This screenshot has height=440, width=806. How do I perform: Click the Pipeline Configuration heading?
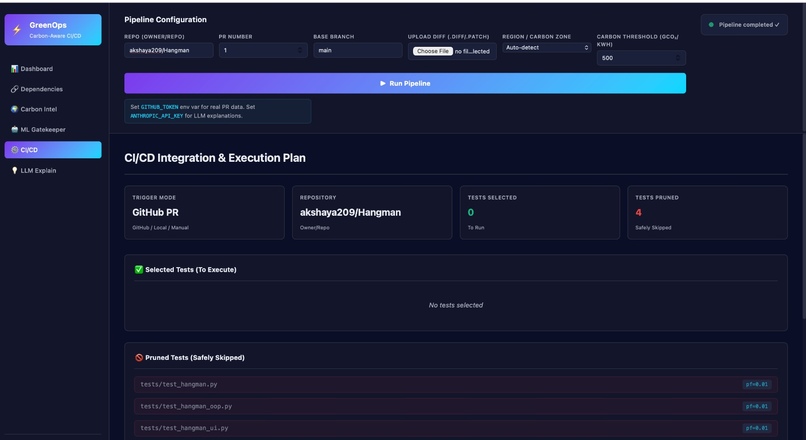[166, 20]
